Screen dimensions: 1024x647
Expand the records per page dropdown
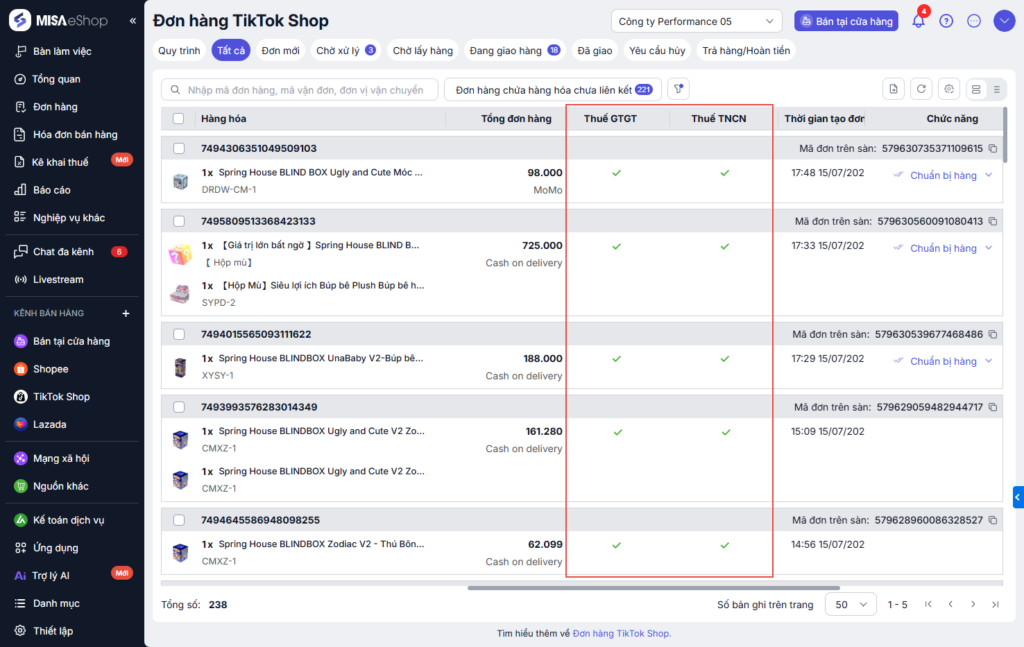[850, 604]
